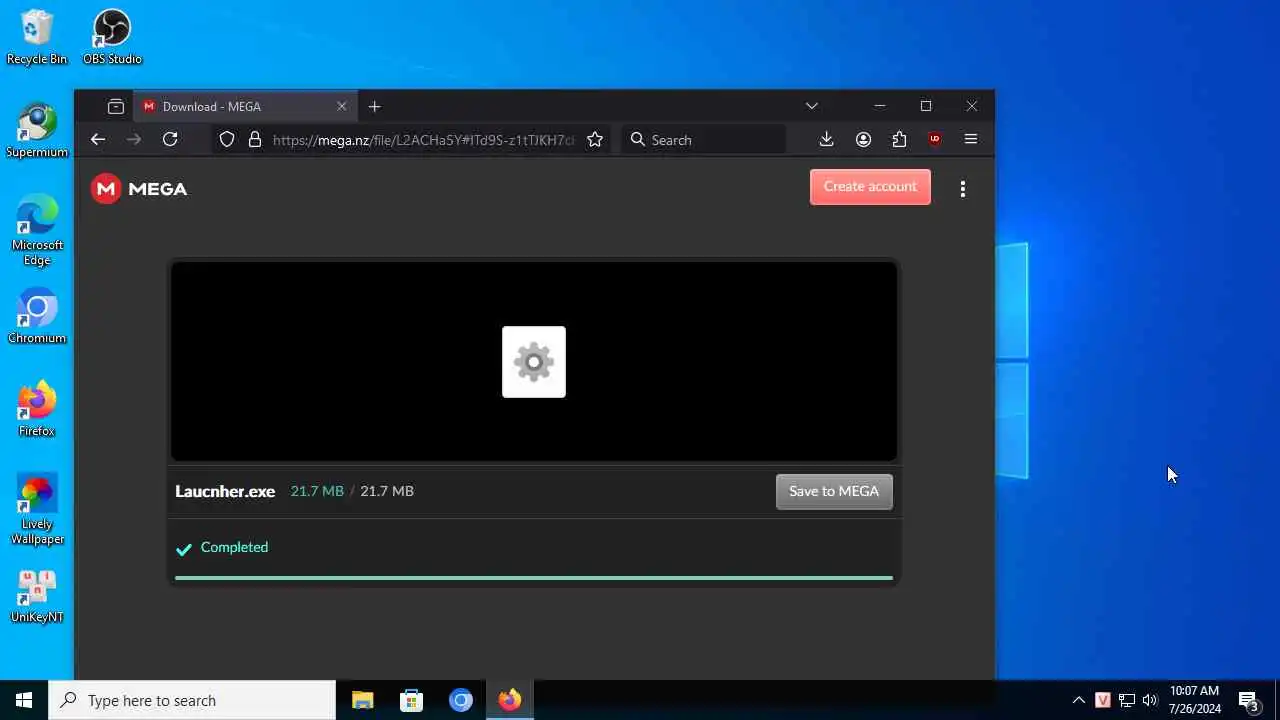Open the Windows Start menu
This screenshot has width=1280, height=720.
(24, 700)
